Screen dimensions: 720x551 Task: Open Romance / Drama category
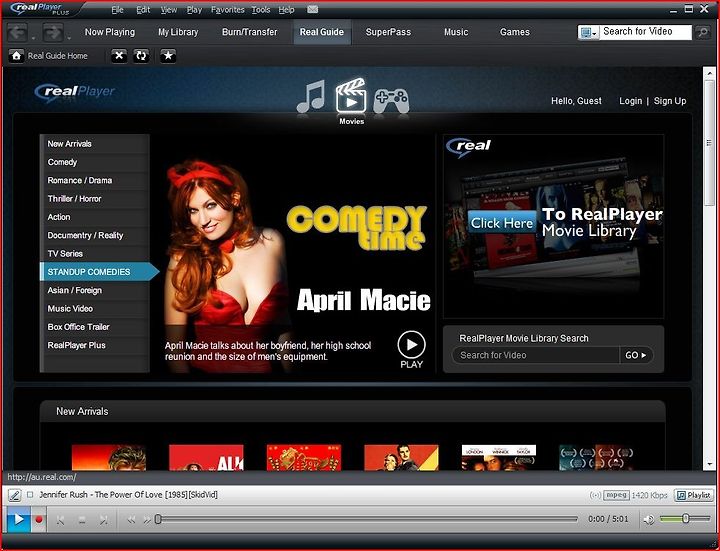[x=95, y=180]
